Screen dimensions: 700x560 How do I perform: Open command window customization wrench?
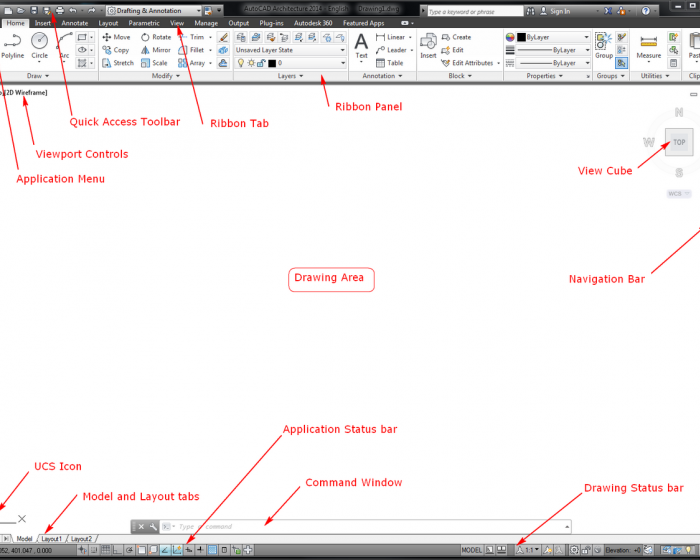tap(153, 527)
